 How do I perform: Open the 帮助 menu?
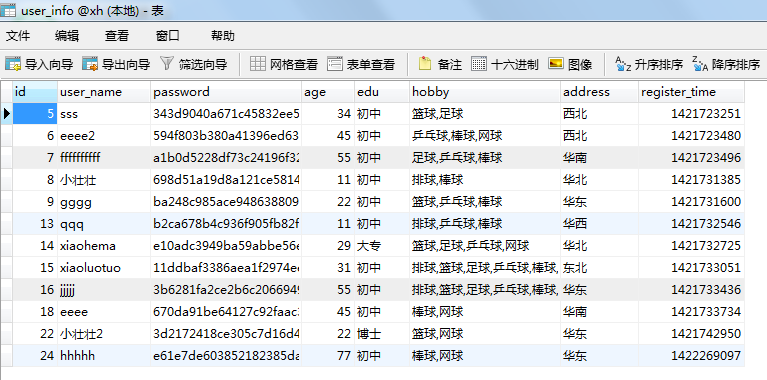pyautogui.click(x=223, y=36)
